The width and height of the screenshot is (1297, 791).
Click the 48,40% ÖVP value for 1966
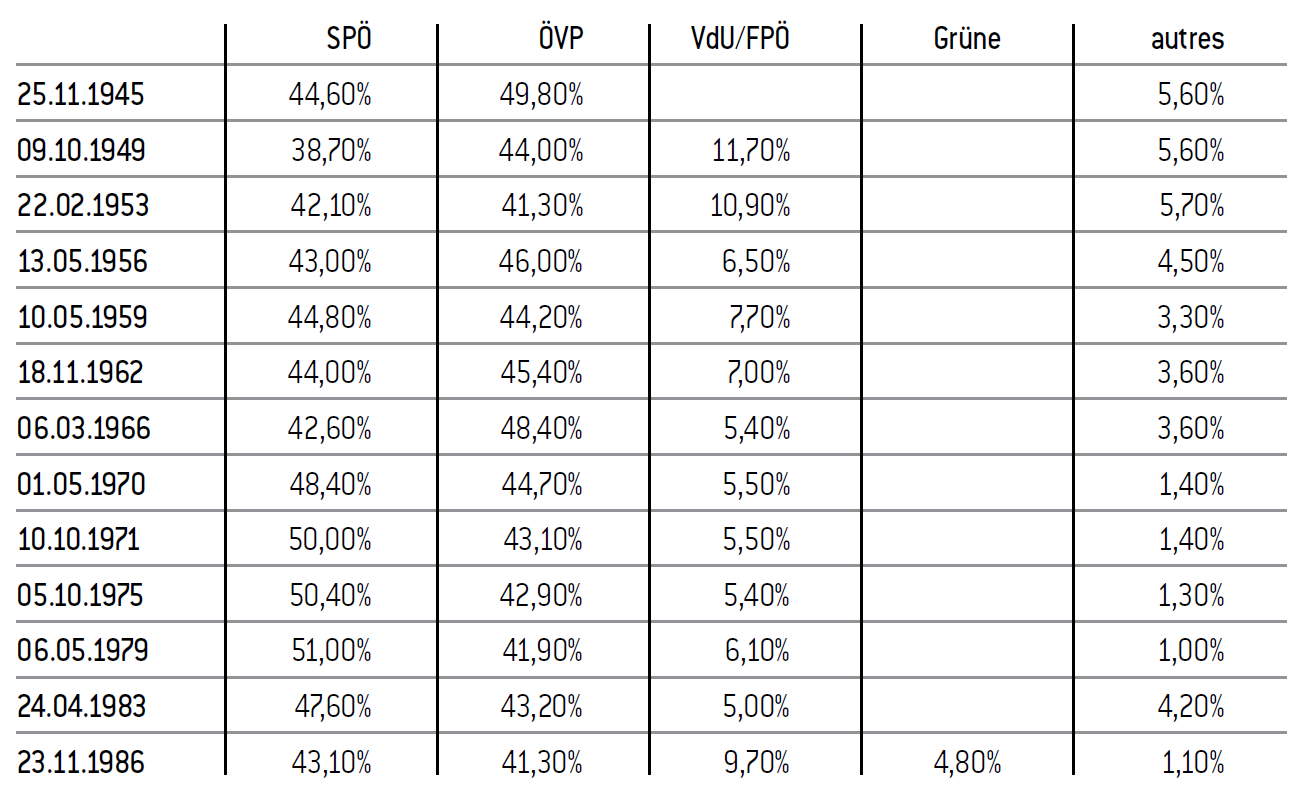(541, 429)
